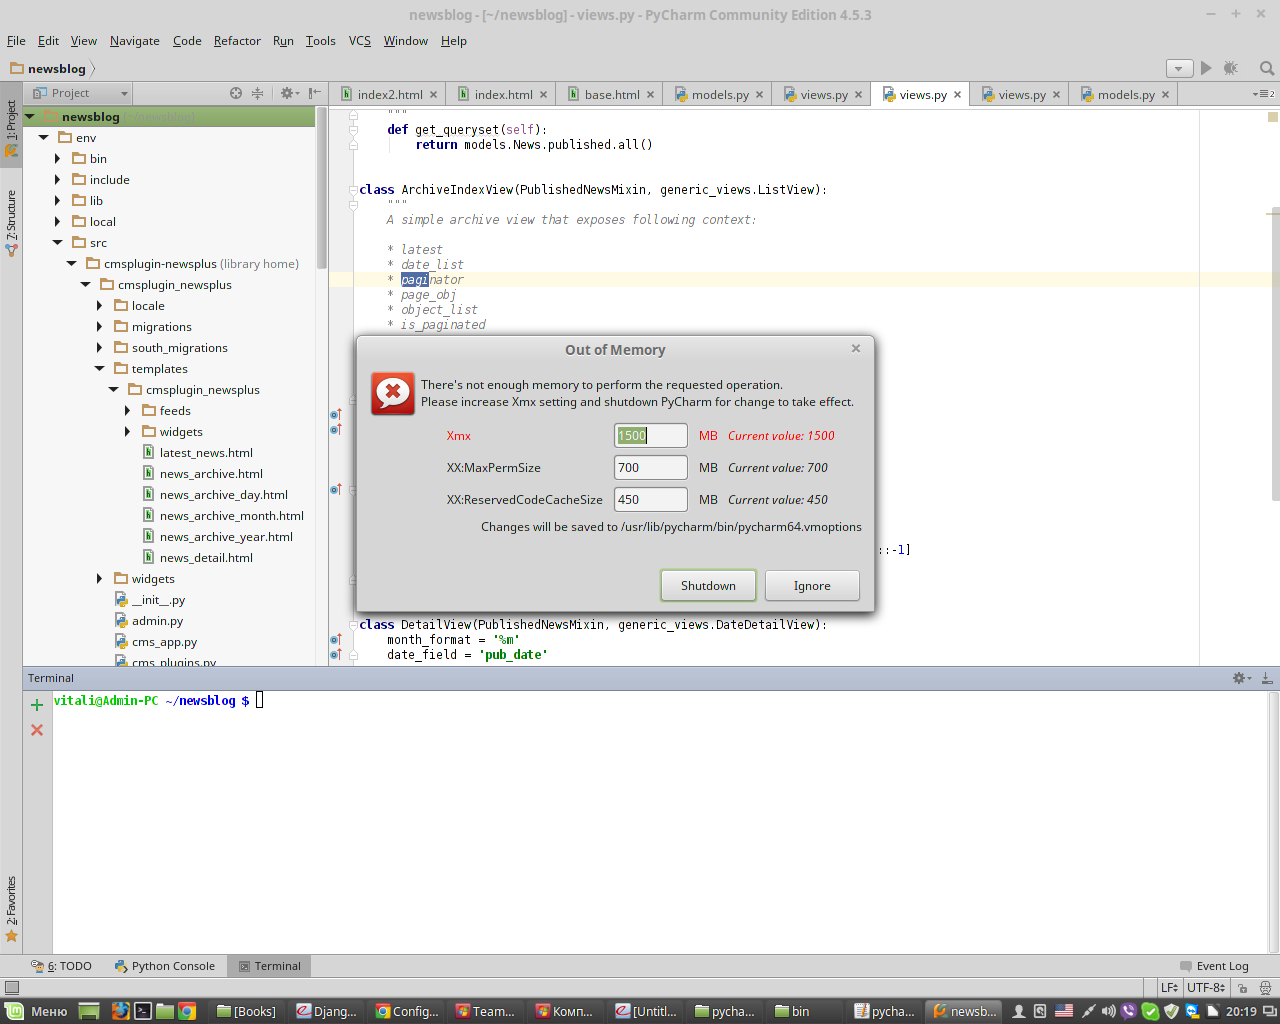
Task: Click the Search Everywhere magnifier icon
Action: 1267,68
